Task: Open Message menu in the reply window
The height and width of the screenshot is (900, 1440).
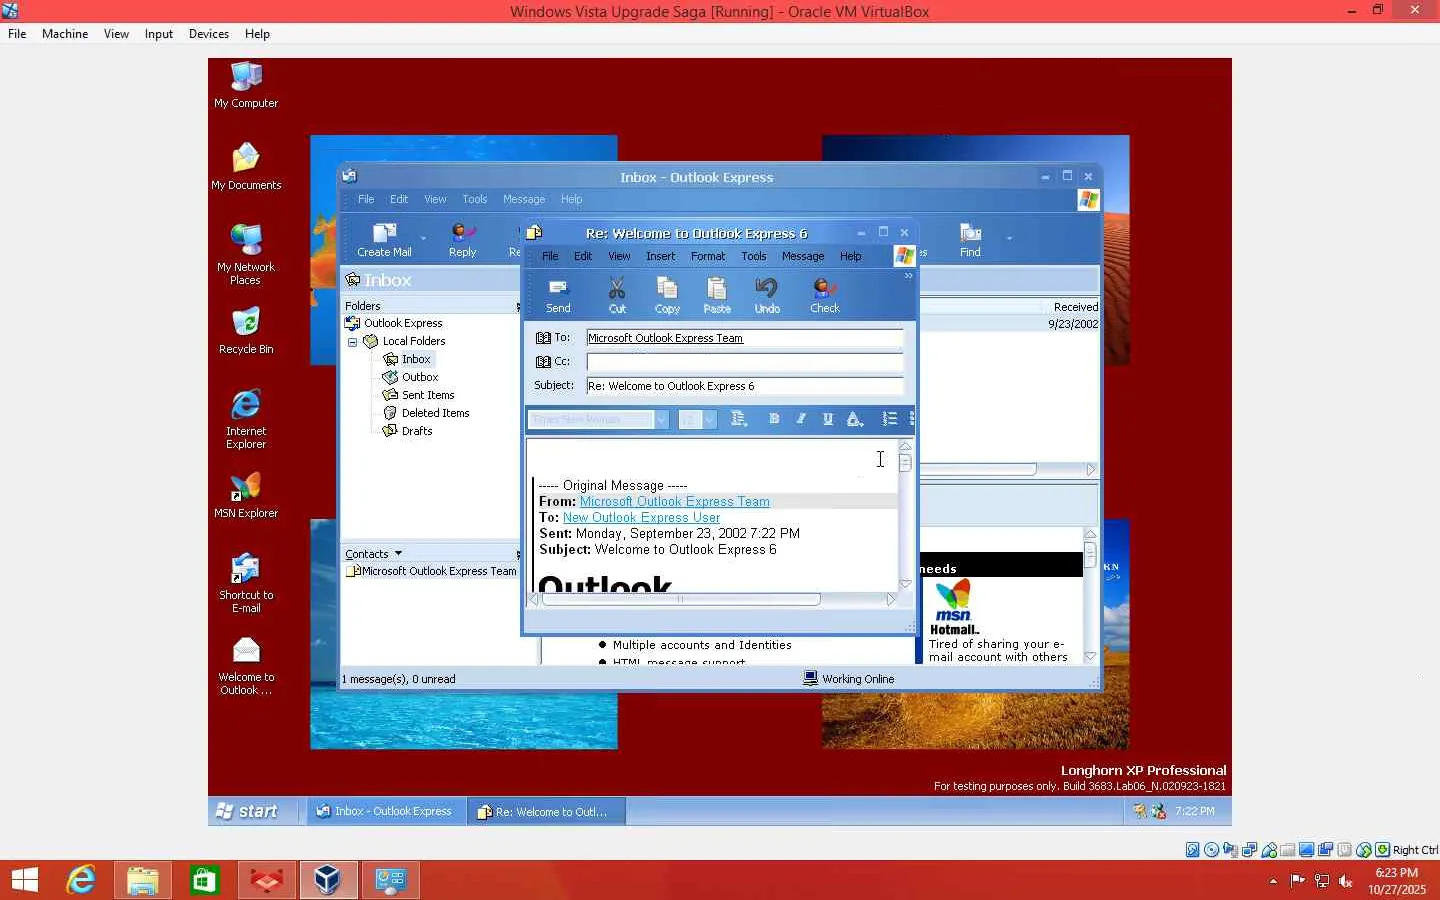Action: coord(803,257)
